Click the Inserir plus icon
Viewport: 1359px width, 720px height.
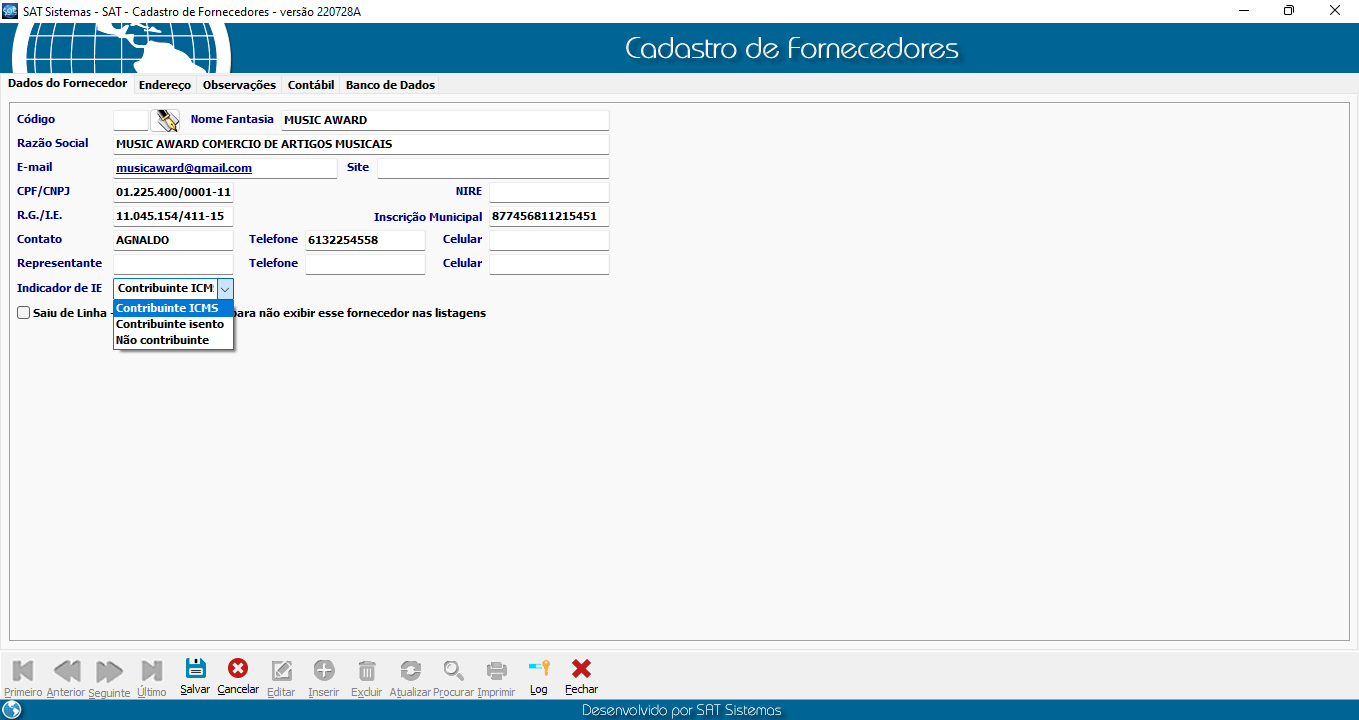(x=324, y=671)
